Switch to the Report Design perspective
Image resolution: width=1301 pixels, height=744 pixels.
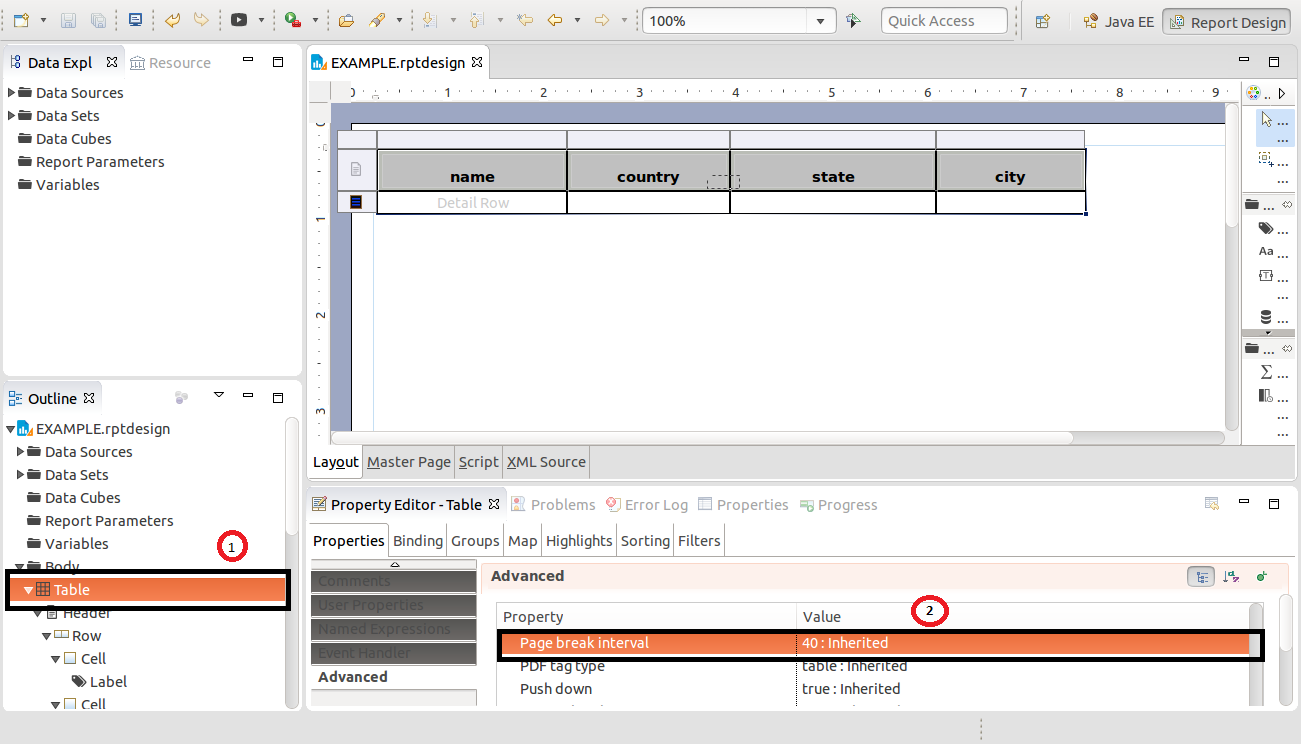tap(1226, 22)
